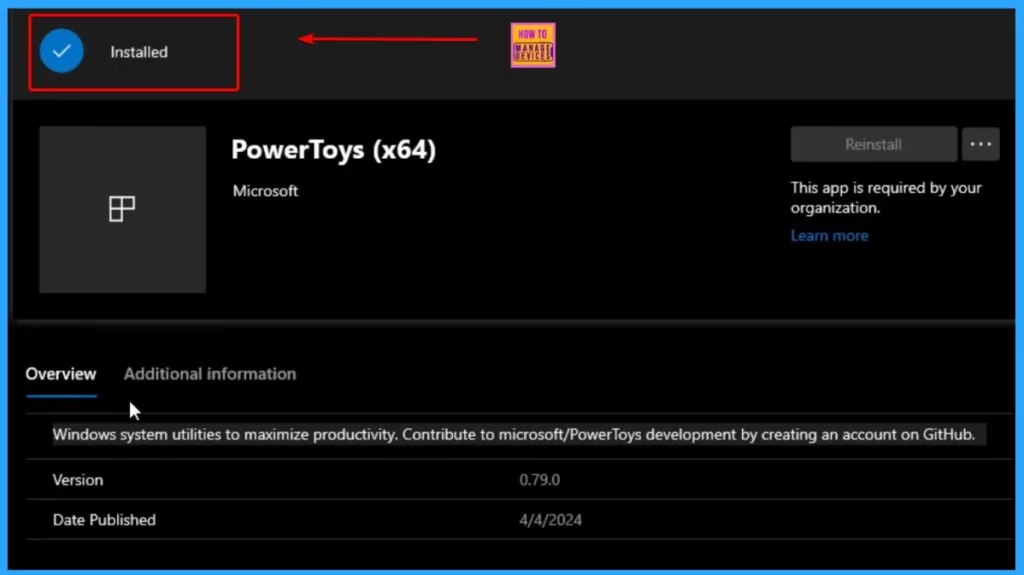
Task: Select the version value 0.79.0
Action: click(539, 480)
